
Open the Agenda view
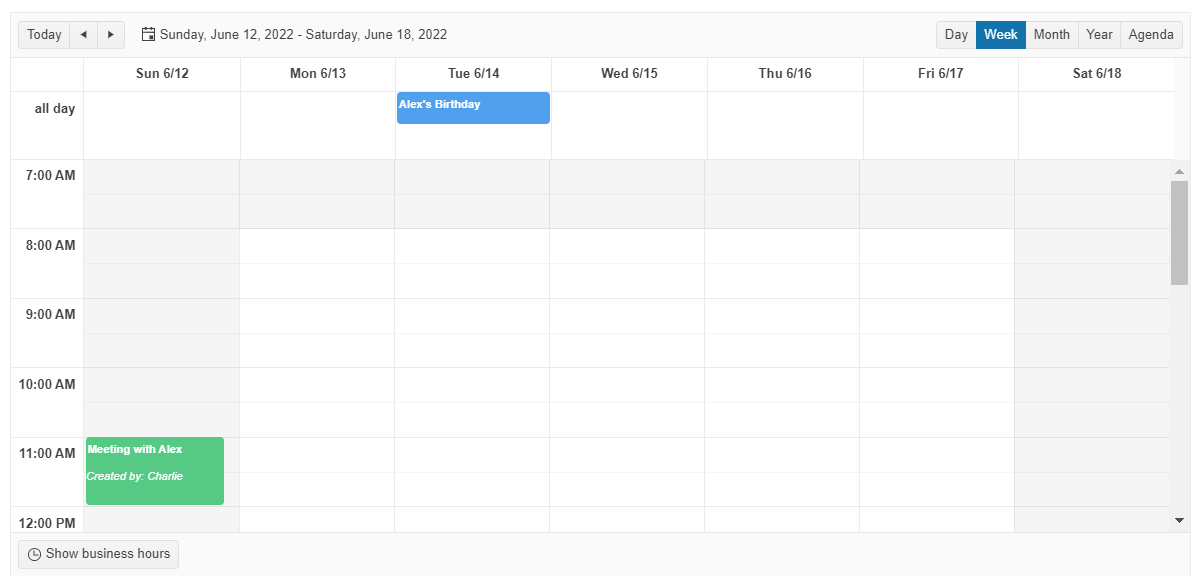pyautogui.click(x=1150, y=34)
